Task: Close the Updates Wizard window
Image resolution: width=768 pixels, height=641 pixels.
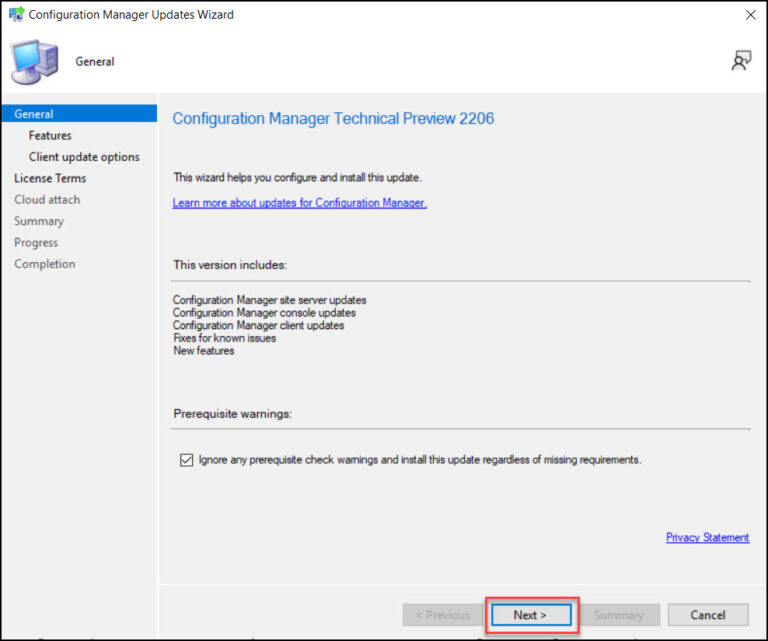Action: (750, 15)
